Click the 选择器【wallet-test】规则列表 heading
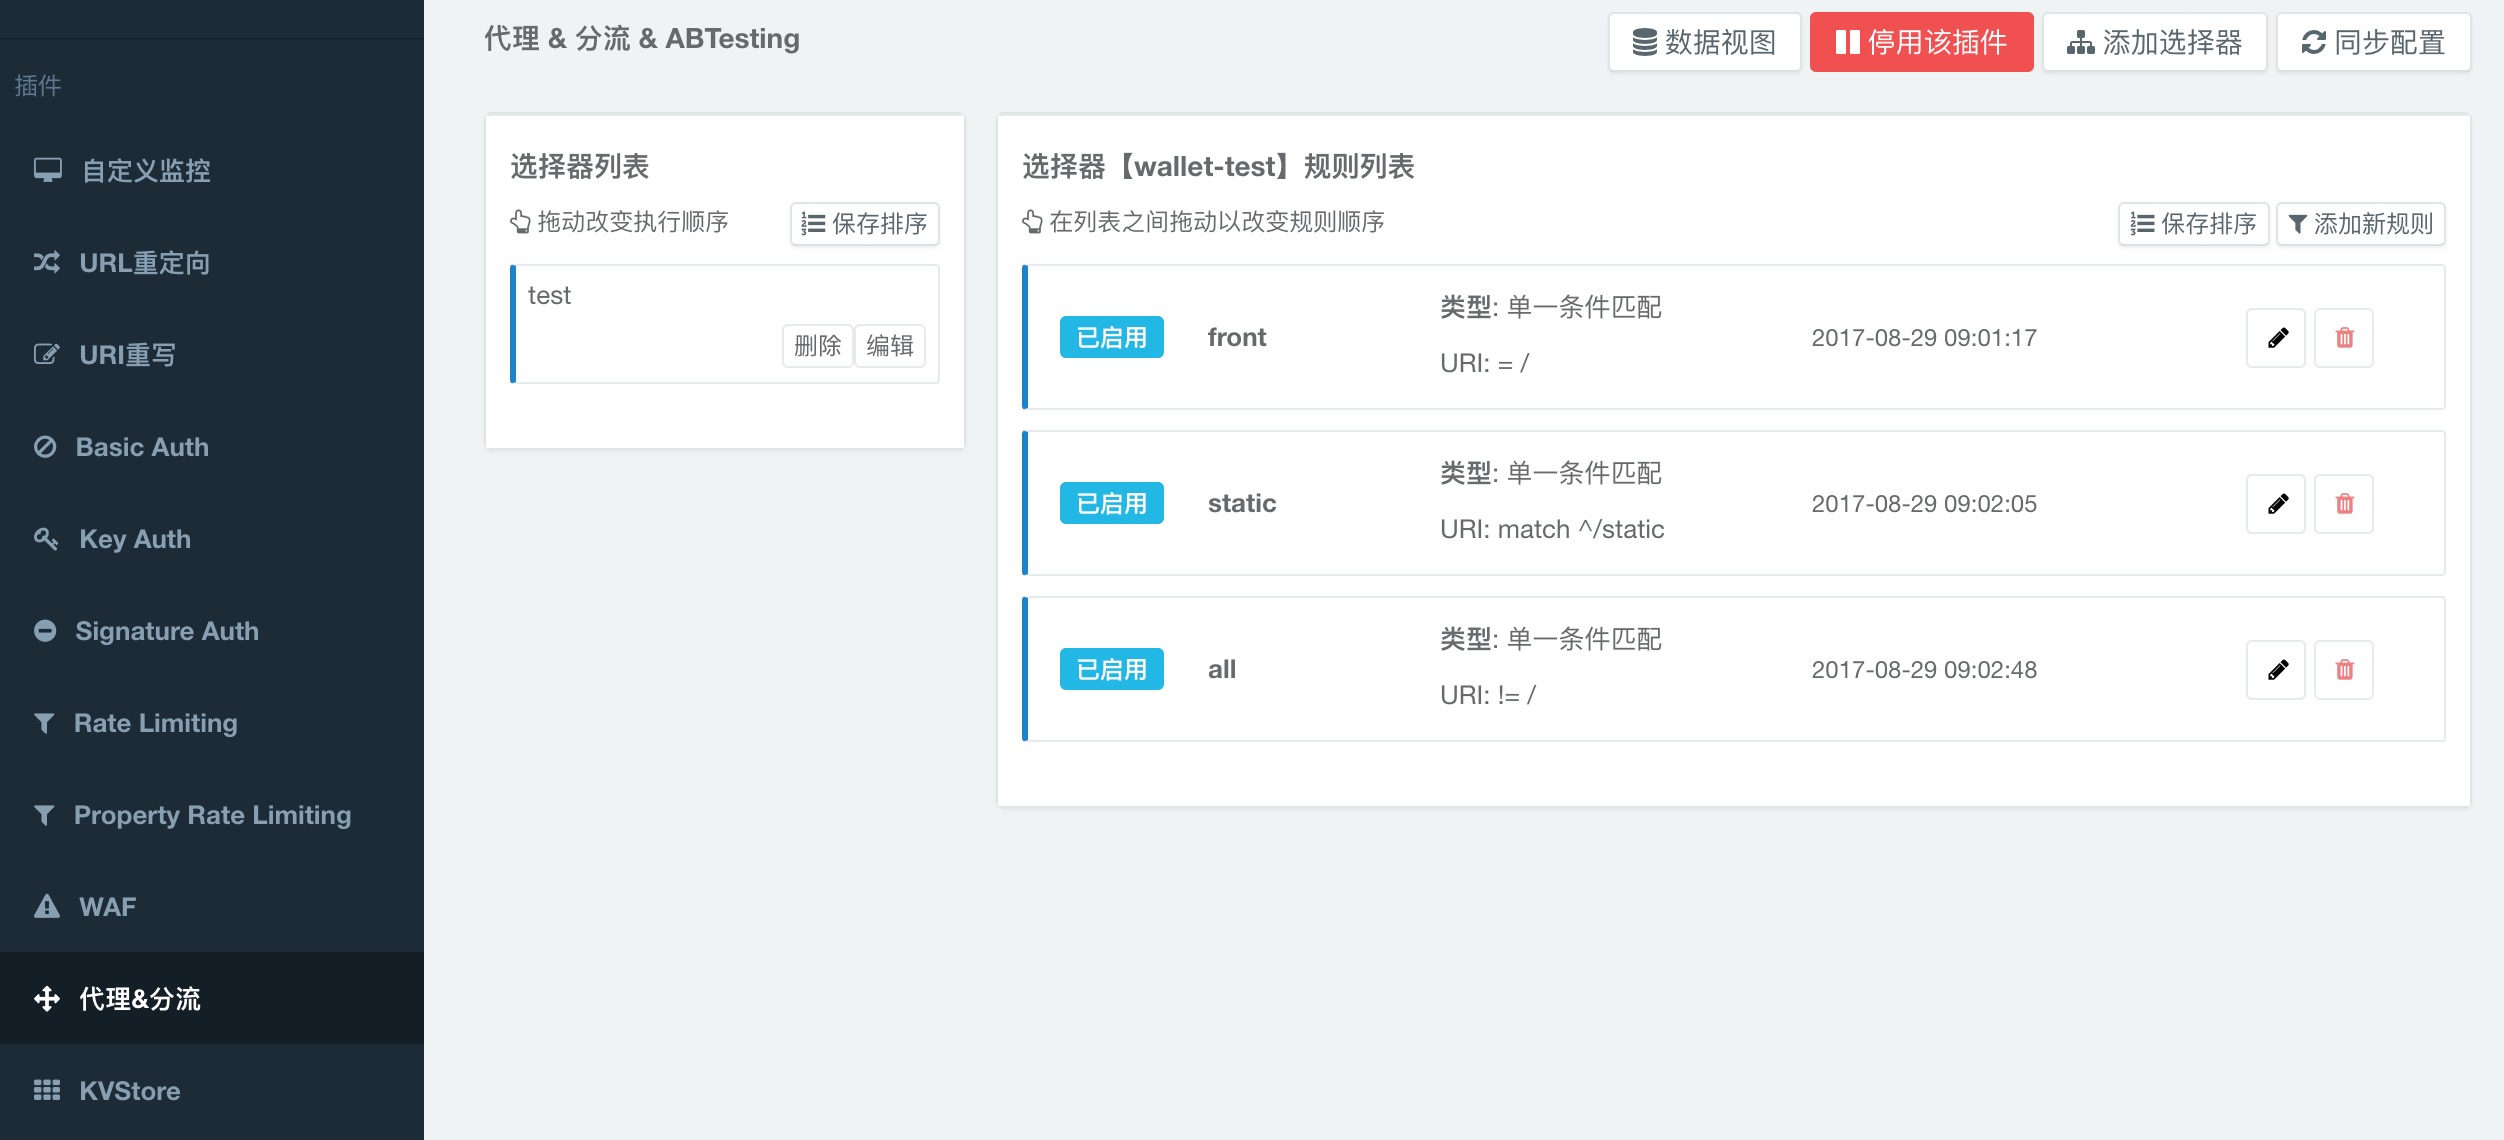Viewport: 2504px width, 1140px height. 1218,166
